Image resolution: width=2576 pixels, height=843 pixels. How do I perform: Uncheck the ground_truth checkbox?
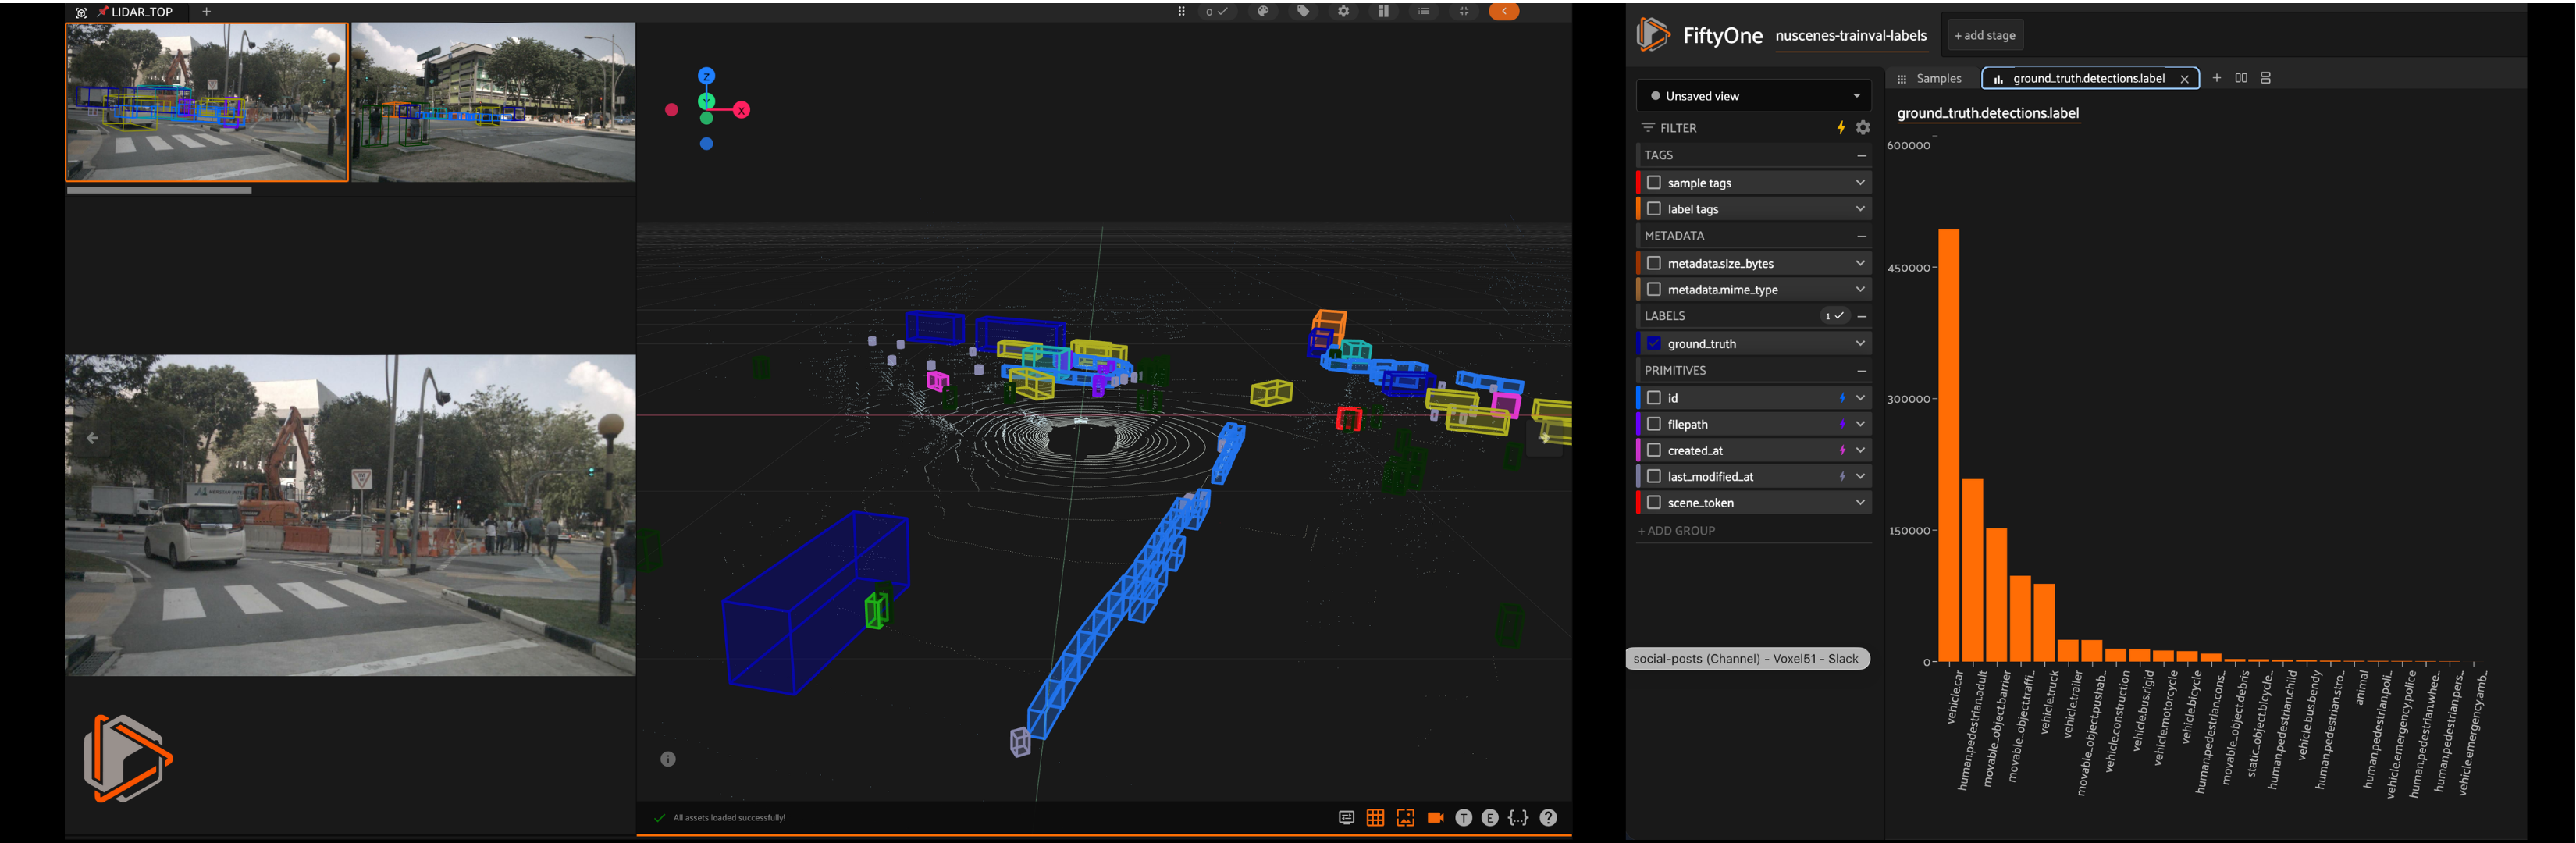click(x=1653, y=343)
